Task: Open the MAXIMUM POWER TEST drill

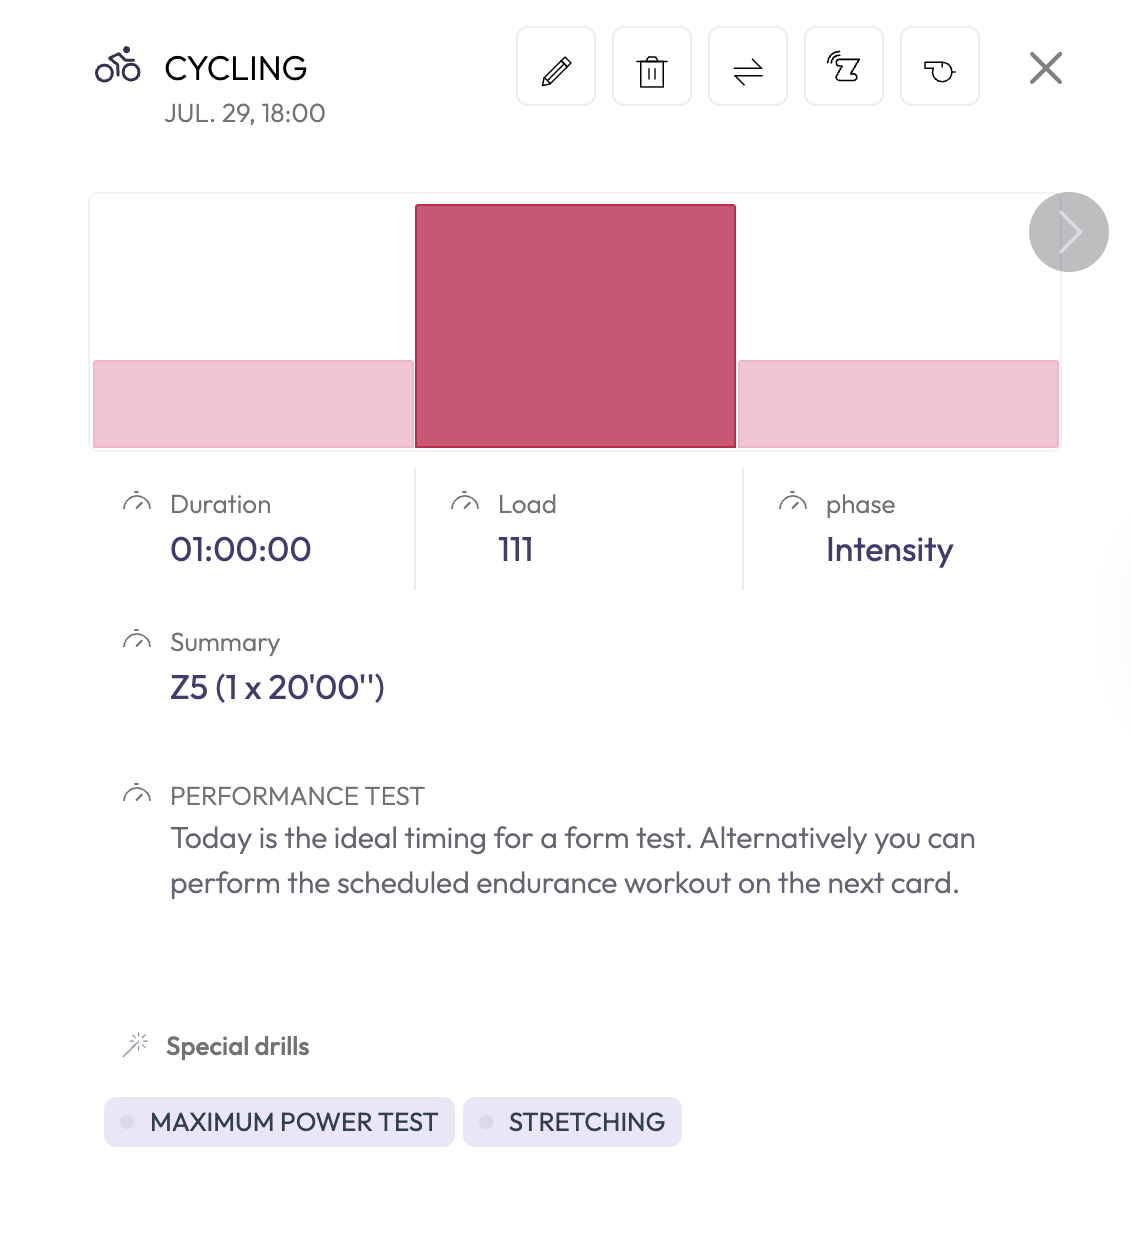Action: [x=280, y=1122]
